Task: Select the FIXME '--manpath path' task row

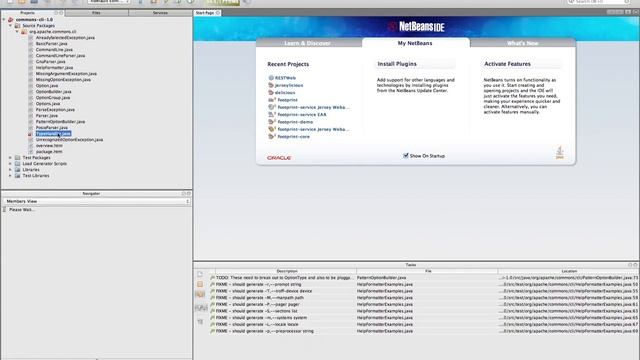Action: pyautogui.click(x=424, y=298)
